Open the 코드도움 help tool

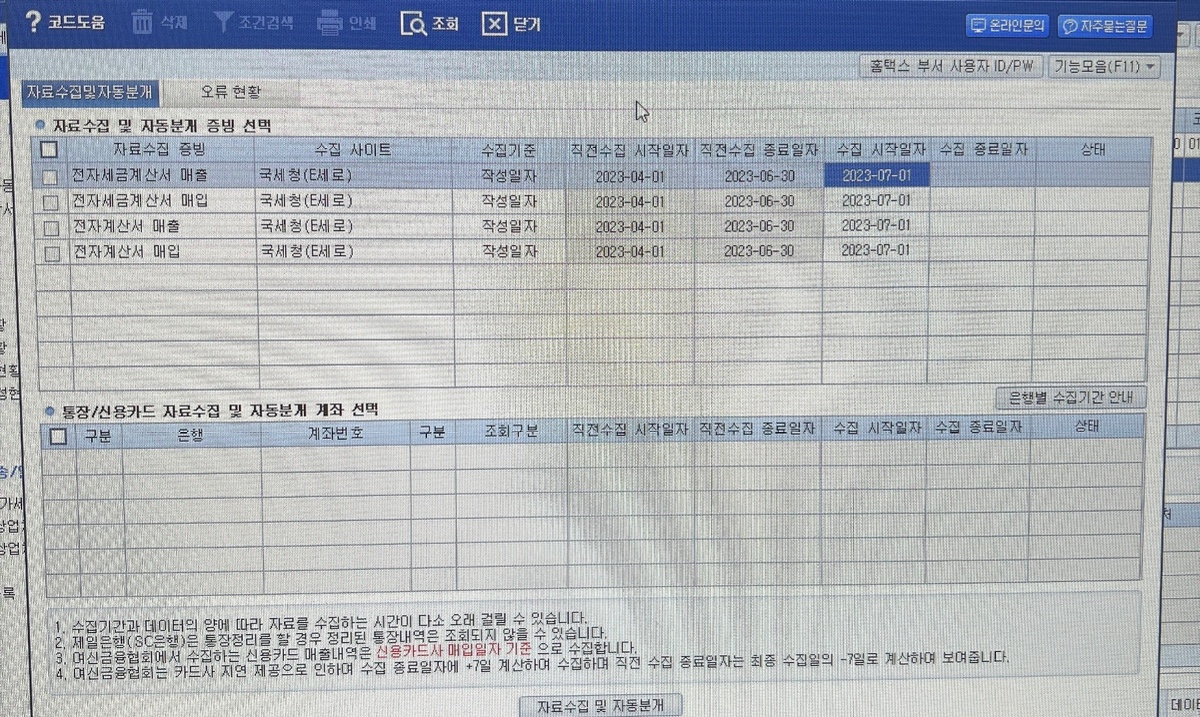pyautogui.click(x=65, y=22)
